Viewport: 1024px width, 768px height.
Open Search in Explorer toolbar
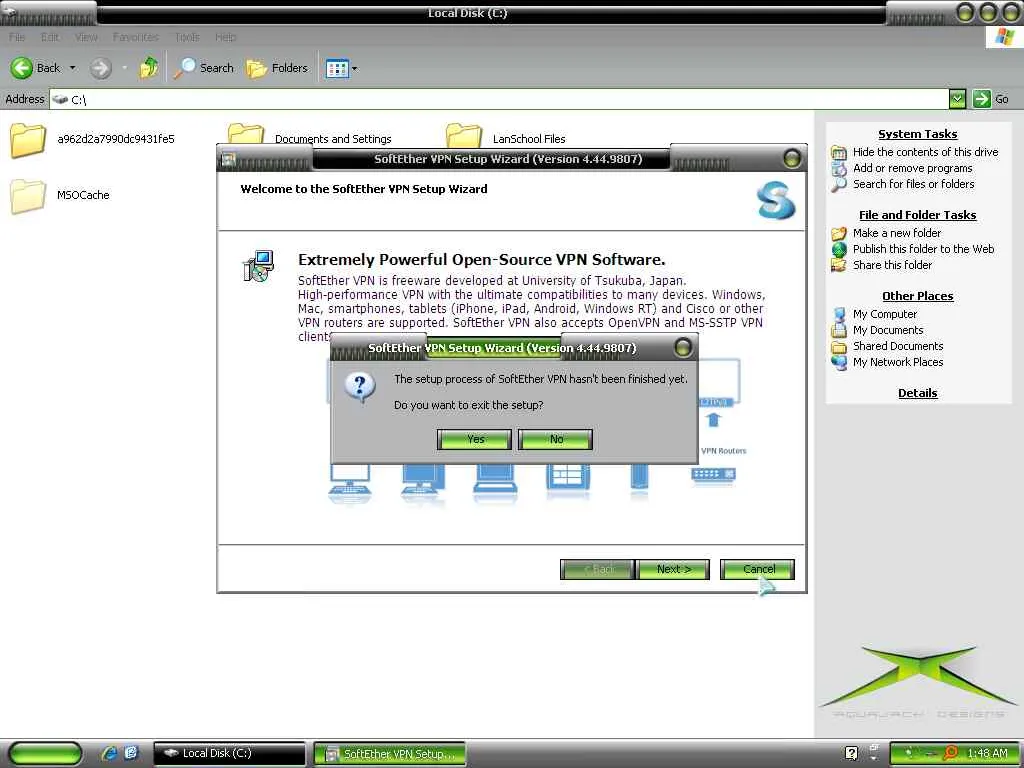pos(204,68)
